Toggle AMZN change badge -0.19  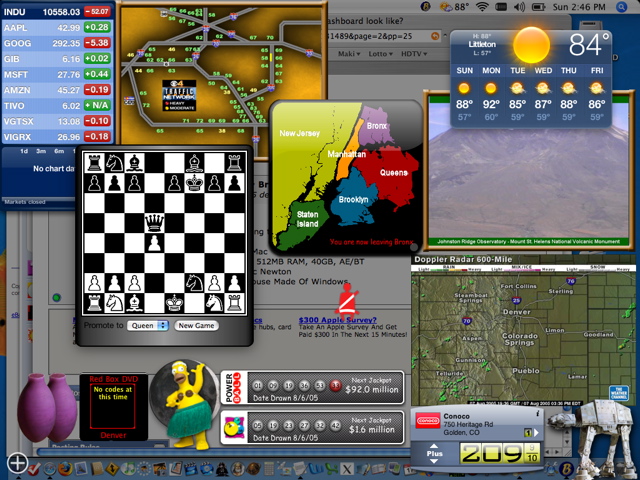97,90
